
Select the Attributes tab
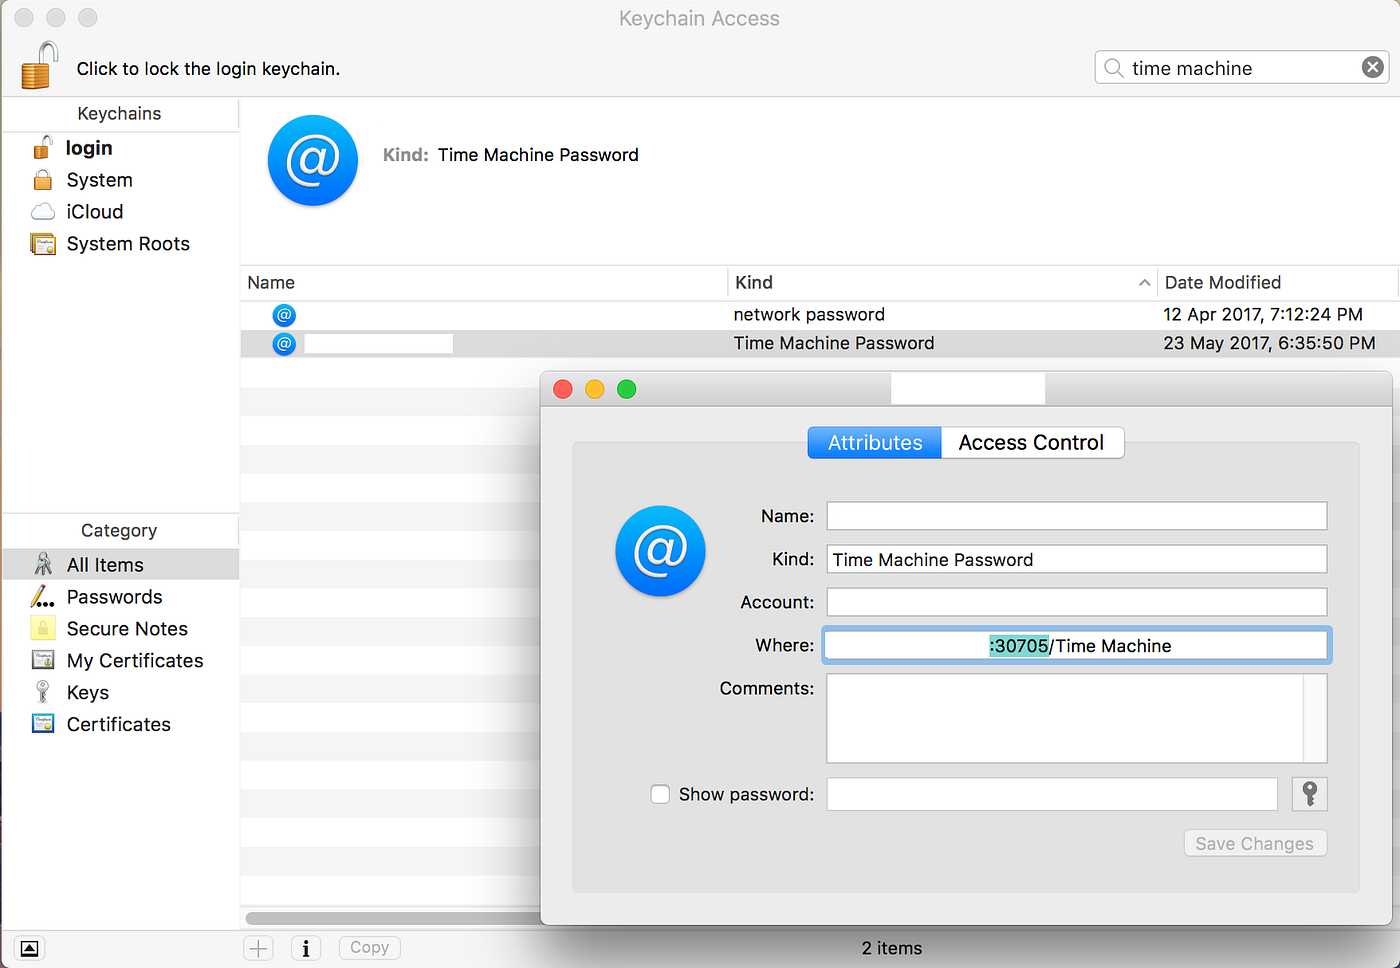874,442
